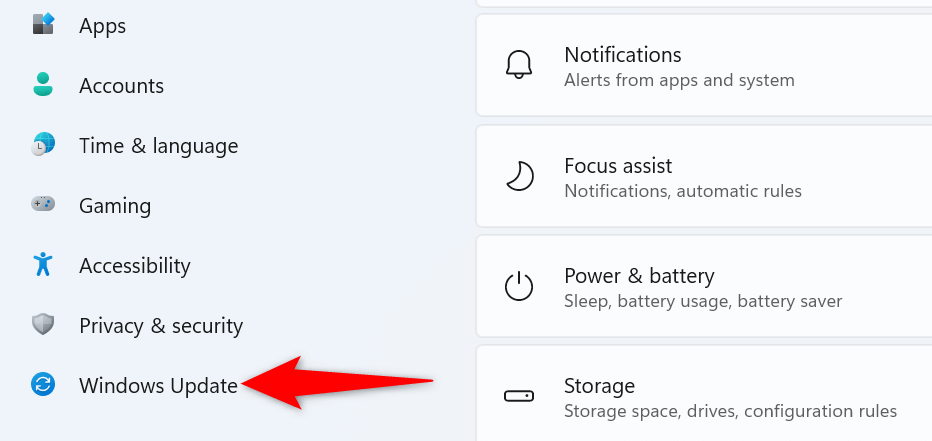Go to Accessibility settings category

tap(134, 265)
